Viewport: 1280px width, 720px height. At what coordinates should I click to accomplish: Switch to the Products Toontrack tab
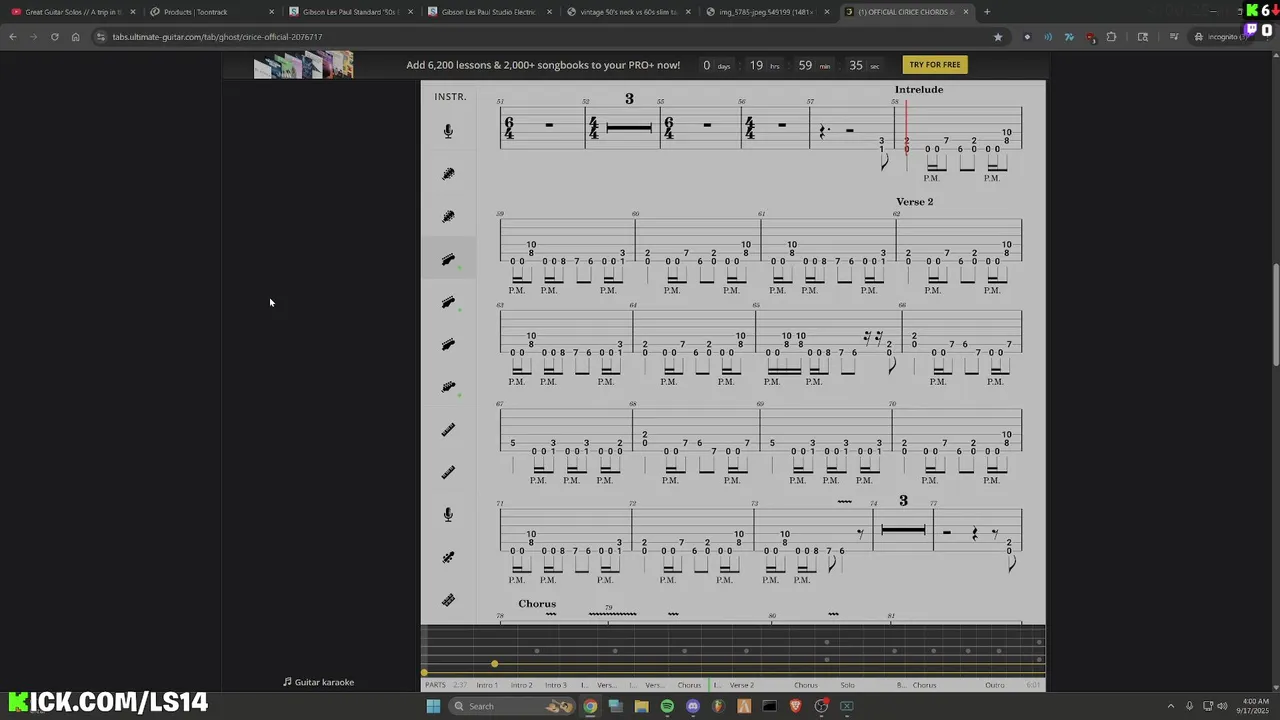[211, 12]
